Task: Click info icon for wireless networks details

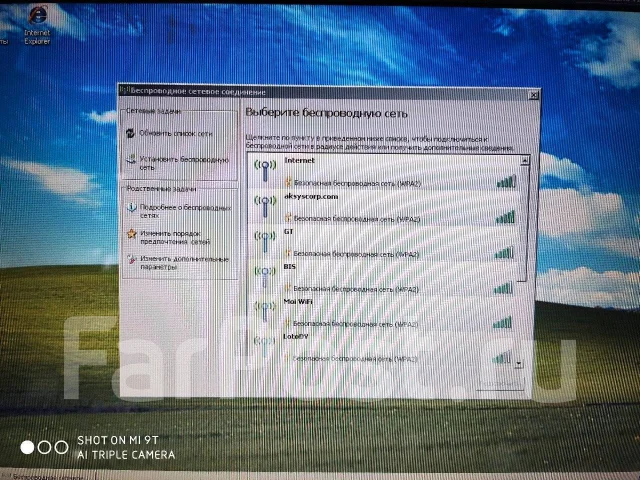Action: pyautogui.click(x=131, y=207)
